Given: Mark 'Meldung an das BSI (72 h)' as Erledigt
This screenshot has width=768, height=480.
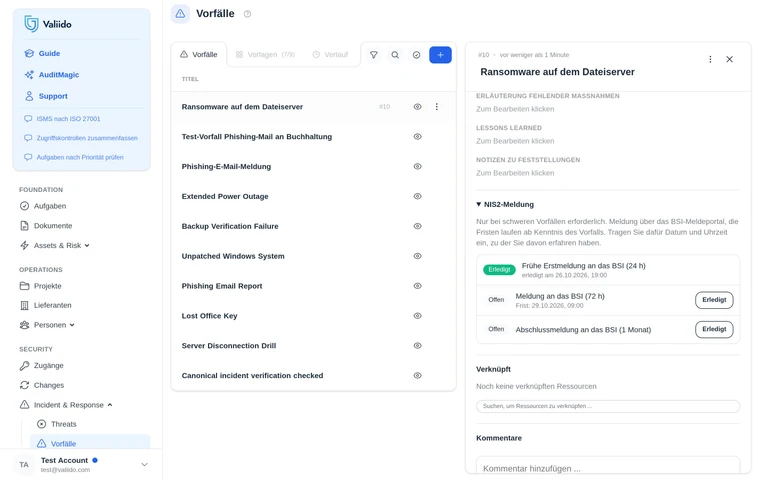Looking at the screenshot, I should [714, 300].
